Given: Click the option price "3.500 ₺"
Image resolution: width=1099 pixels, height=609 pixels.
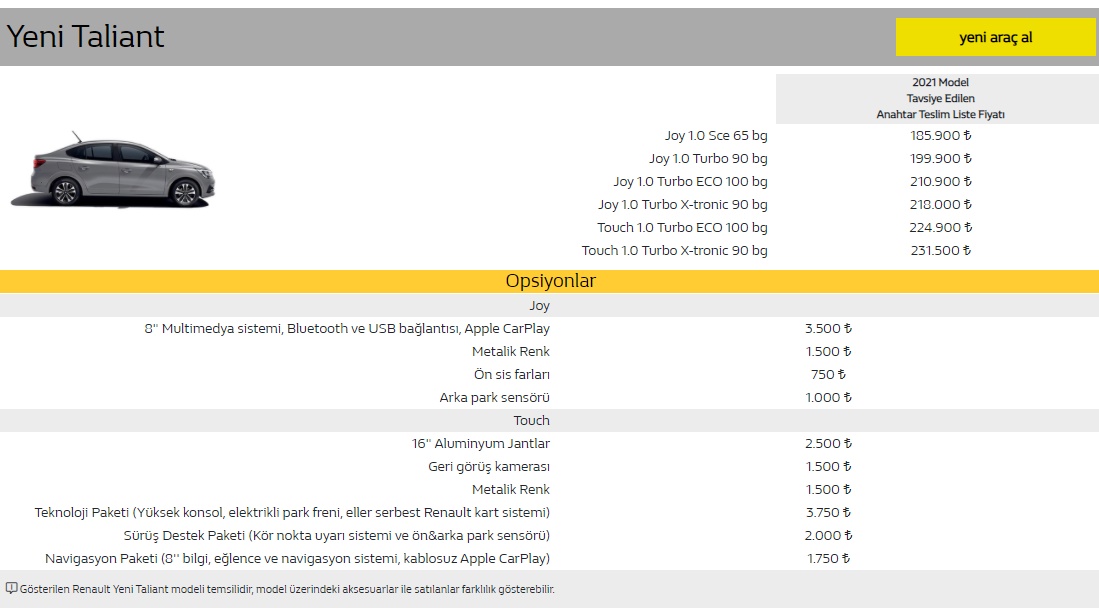Looking at the screenshot, I should point(828,329).
